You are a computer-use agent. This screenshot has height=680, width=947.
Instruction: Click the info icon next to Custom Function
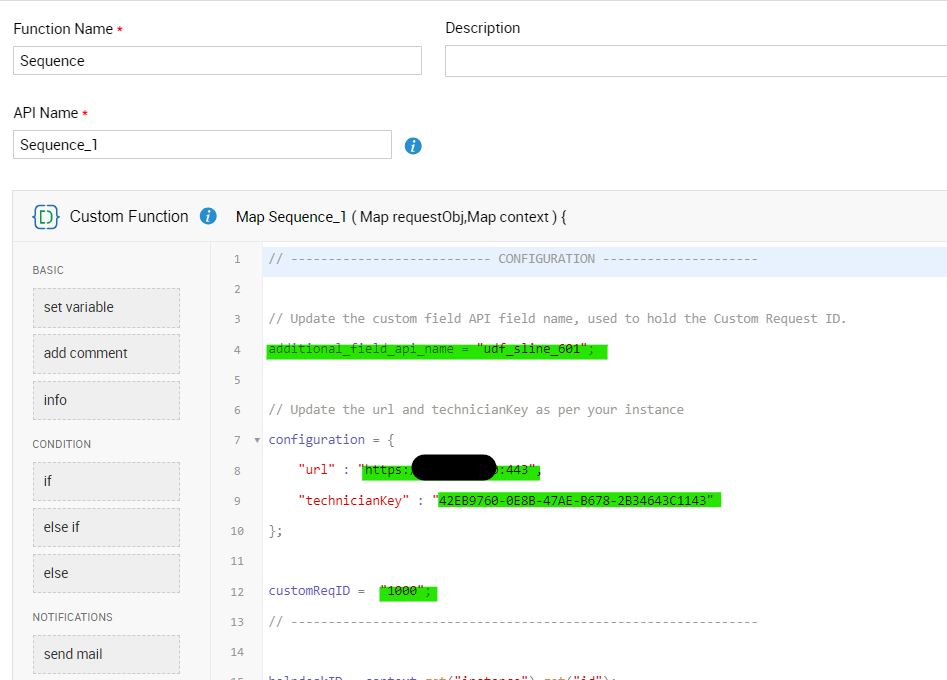208,216
